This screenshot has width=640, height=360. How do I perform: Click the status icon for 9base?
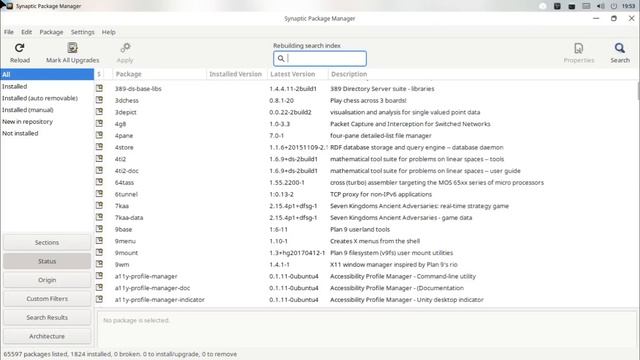click(x=99, y=229)
